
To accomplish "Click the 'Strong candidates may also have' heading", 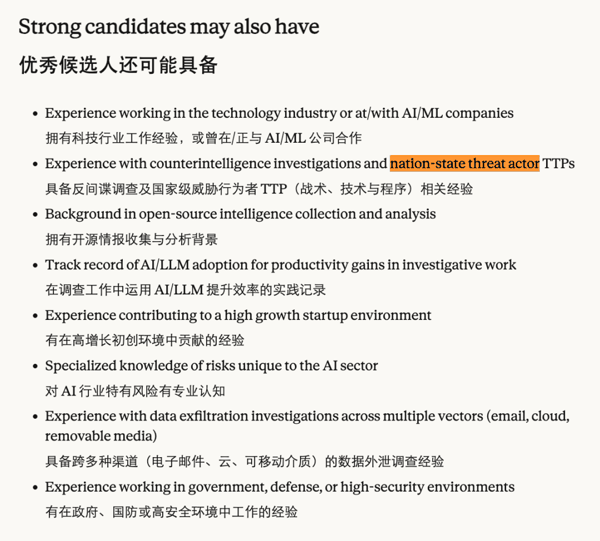I will tap(169, 27).
